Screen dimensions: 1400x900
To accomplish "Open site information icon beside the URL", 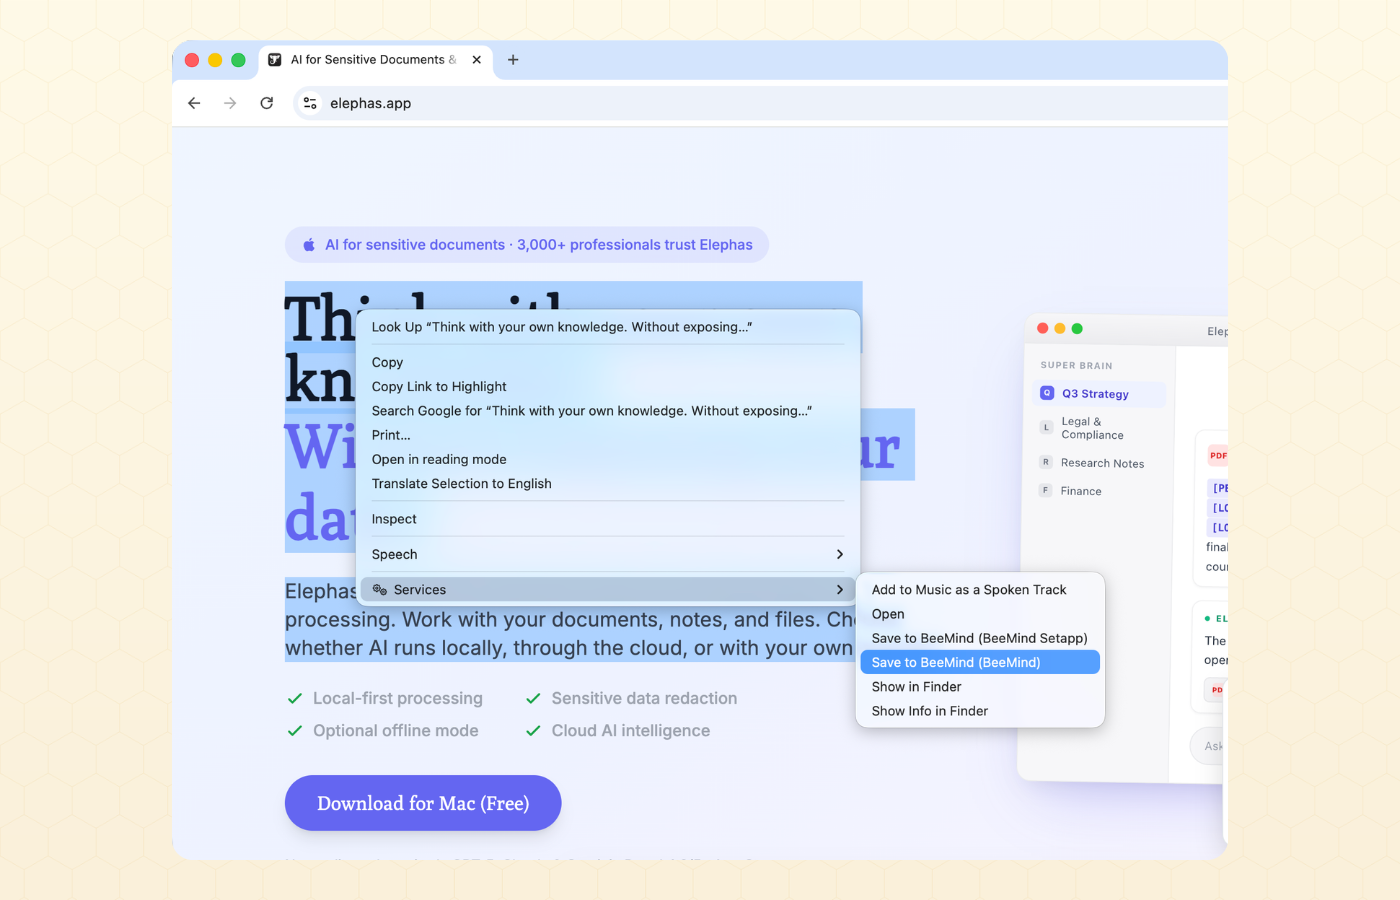I will [x=310, y=103].
